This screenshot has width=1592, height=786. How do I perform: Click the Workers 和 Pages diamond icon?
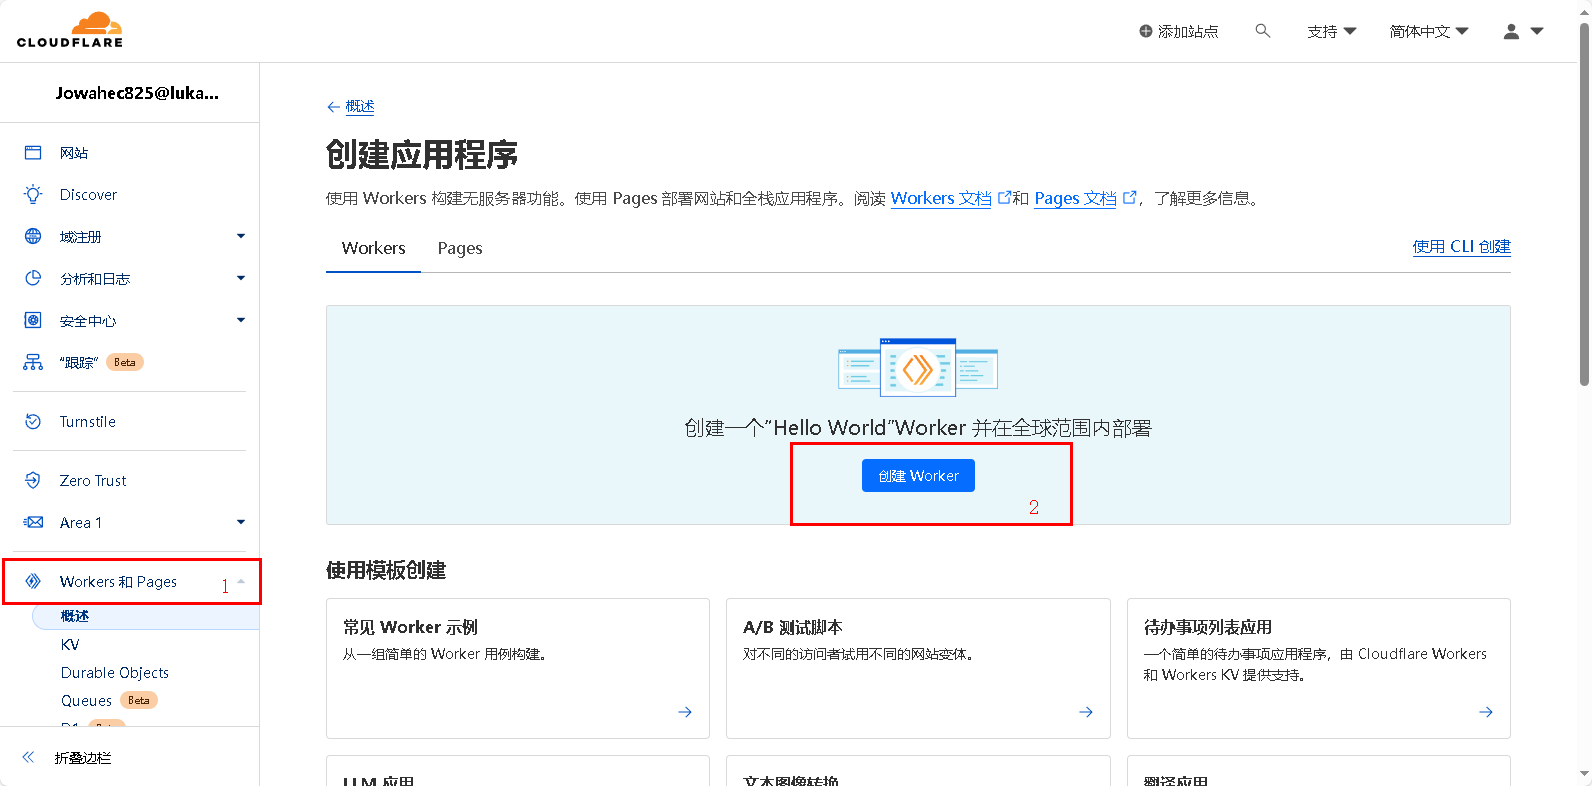point(33,582)
